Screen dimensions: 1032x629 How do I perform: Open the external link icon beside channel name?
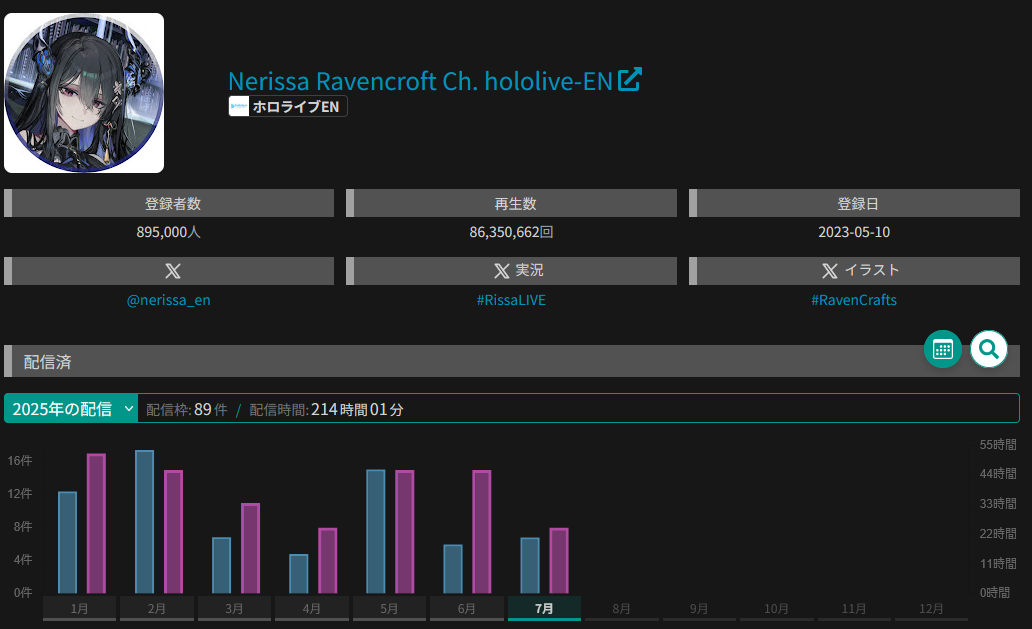[629, 80]
